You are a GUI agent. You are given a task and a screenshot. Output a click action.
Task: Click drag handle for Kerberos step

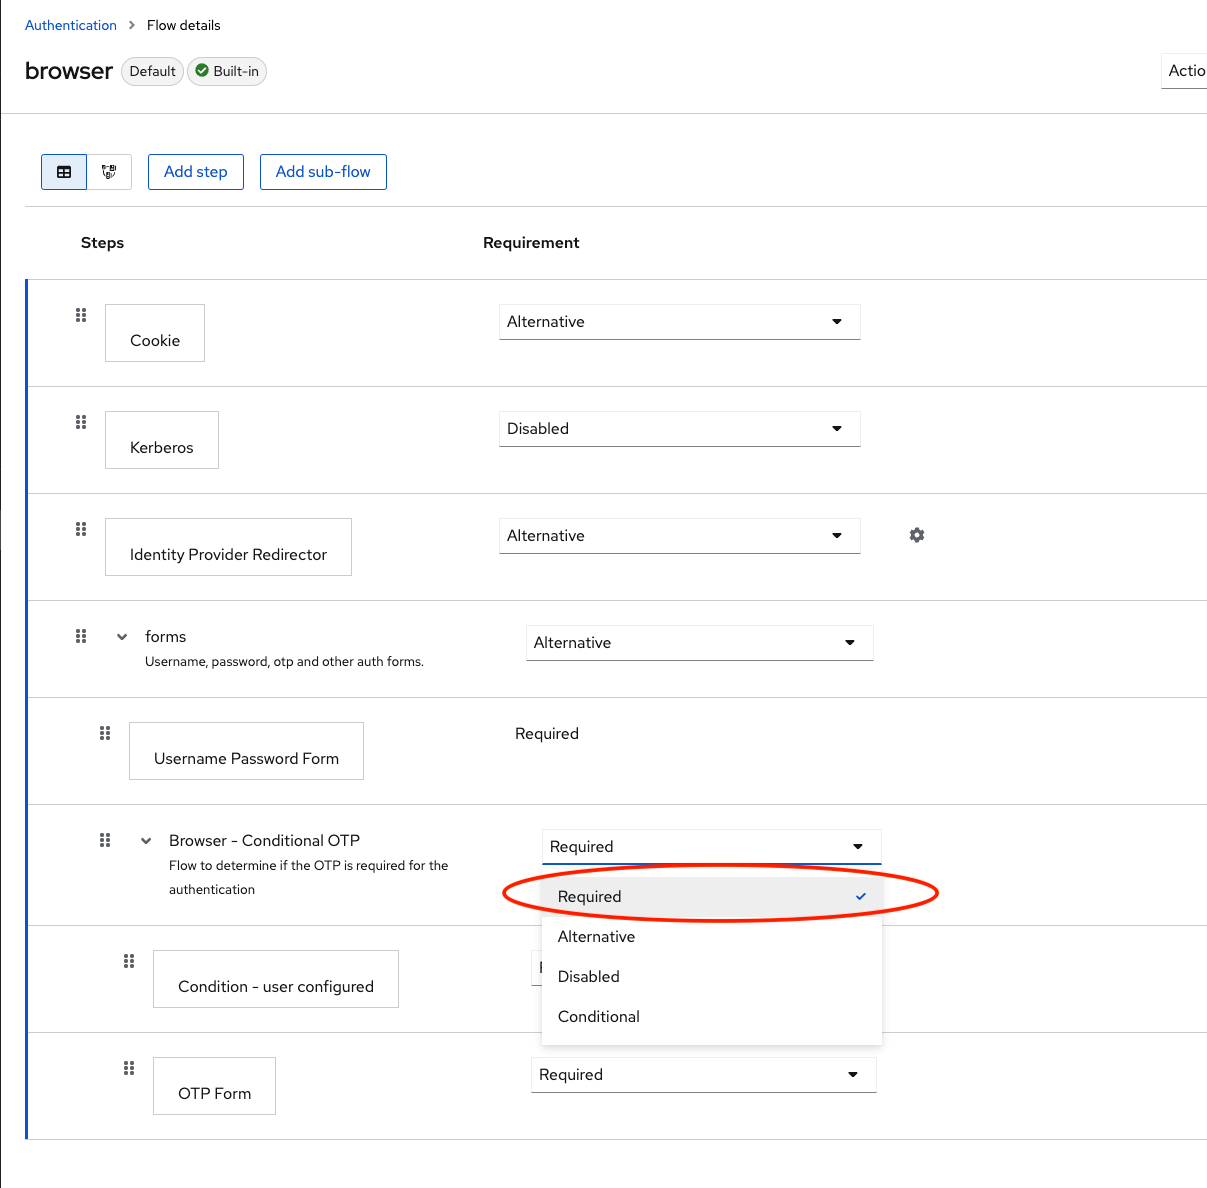pos(81,422)
